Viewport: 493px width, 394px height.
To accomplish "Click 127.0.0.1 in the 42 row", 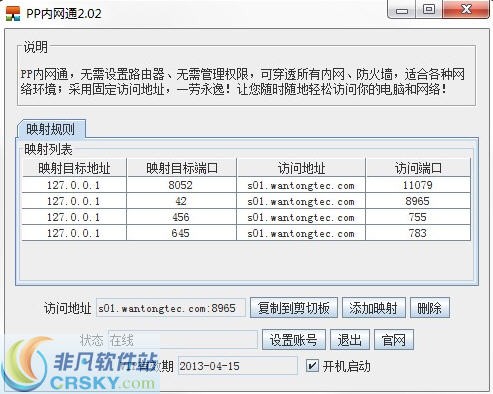I will [74, 201].
